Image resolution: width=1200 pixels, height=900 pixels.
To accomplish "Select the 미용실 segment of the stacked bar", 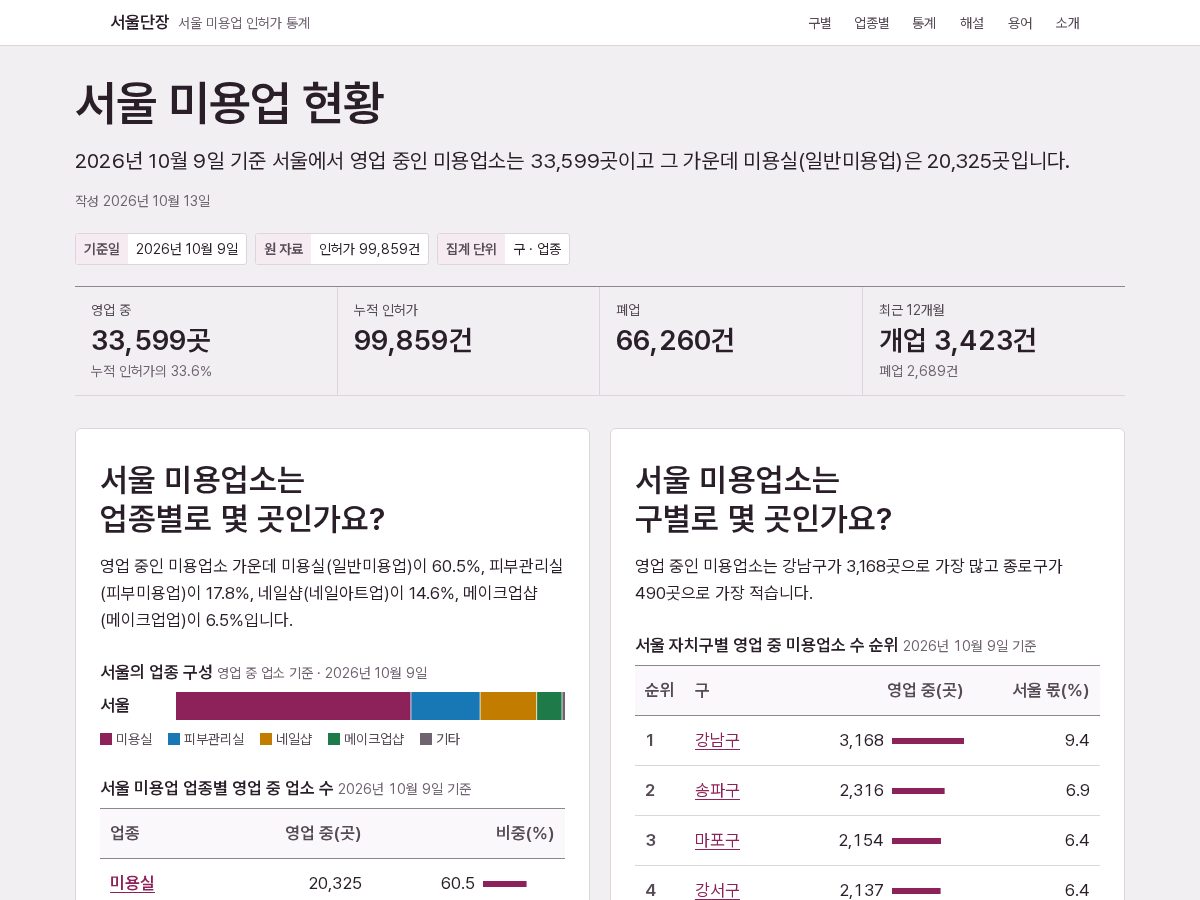I will pyautogui.click(x=293, y=706).
